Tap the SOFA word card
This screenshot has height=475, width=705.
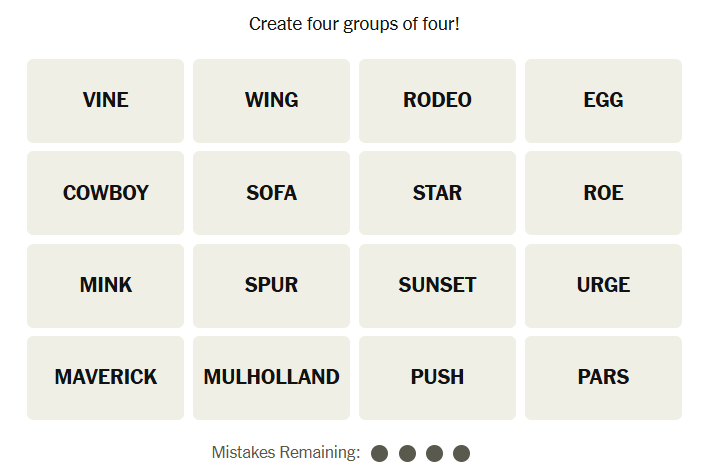271,193
